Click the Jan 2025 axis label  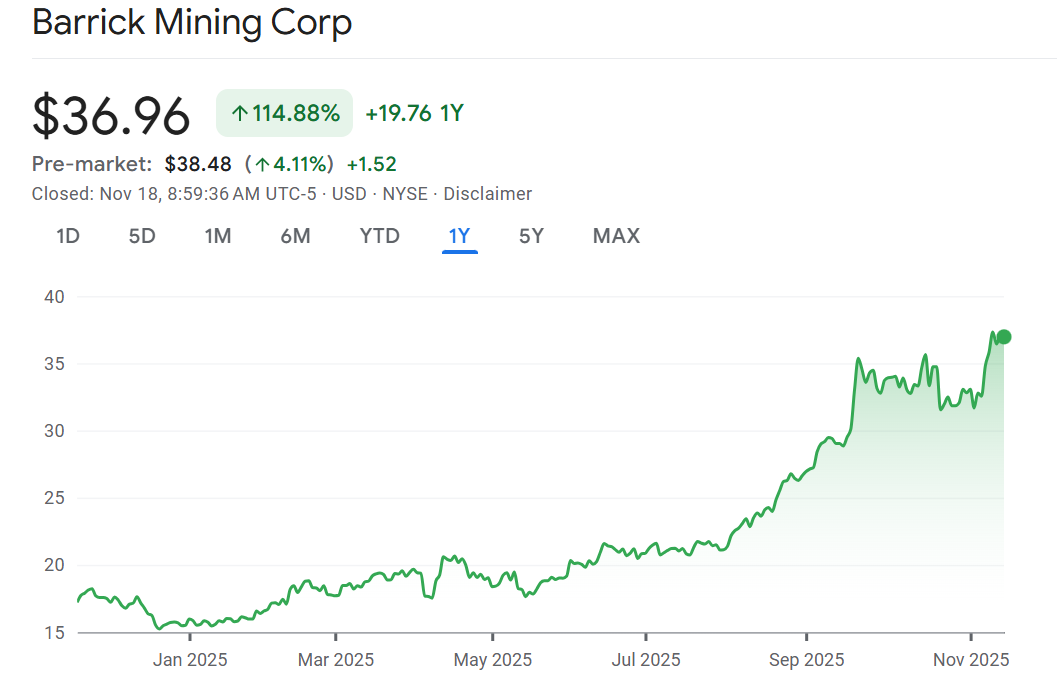point(190,660)
